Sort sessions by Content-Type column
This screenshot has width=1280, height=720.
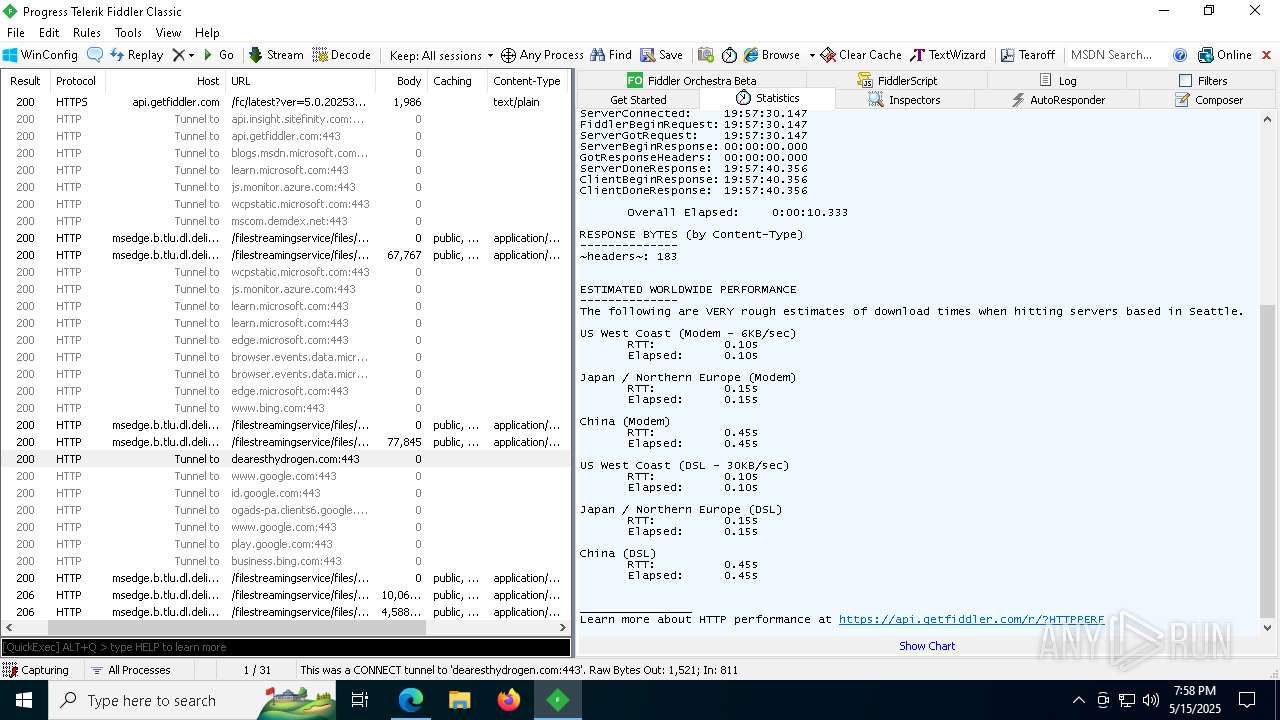click(527, 81)
